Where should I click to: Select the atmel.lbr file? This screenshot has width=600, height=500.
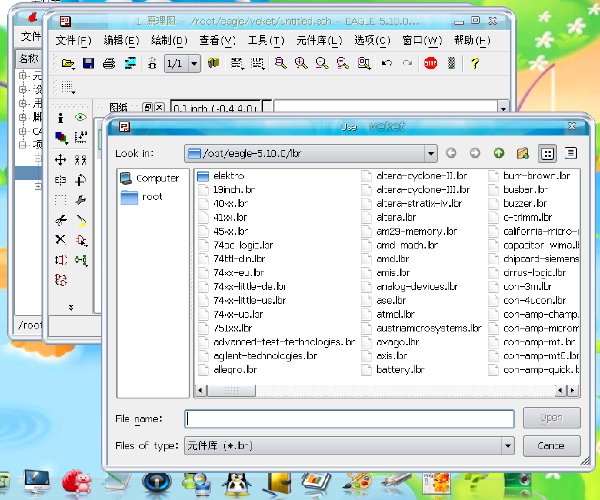click(388, 314)
